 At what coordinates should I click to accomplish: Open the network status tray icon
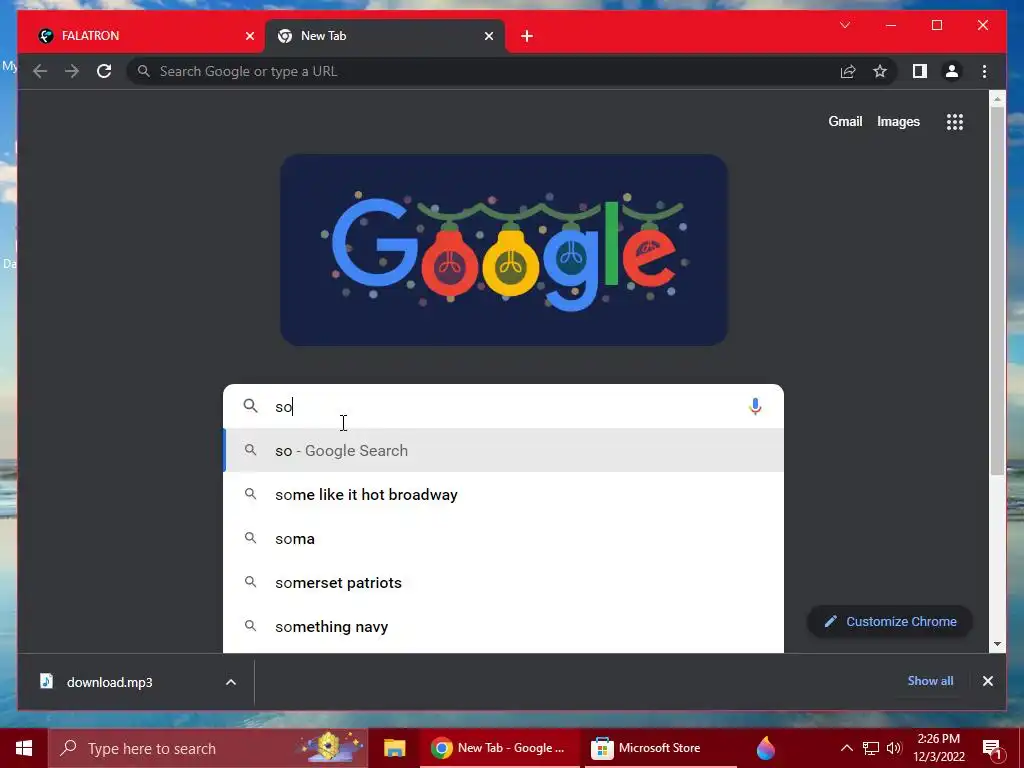point(871,748)
